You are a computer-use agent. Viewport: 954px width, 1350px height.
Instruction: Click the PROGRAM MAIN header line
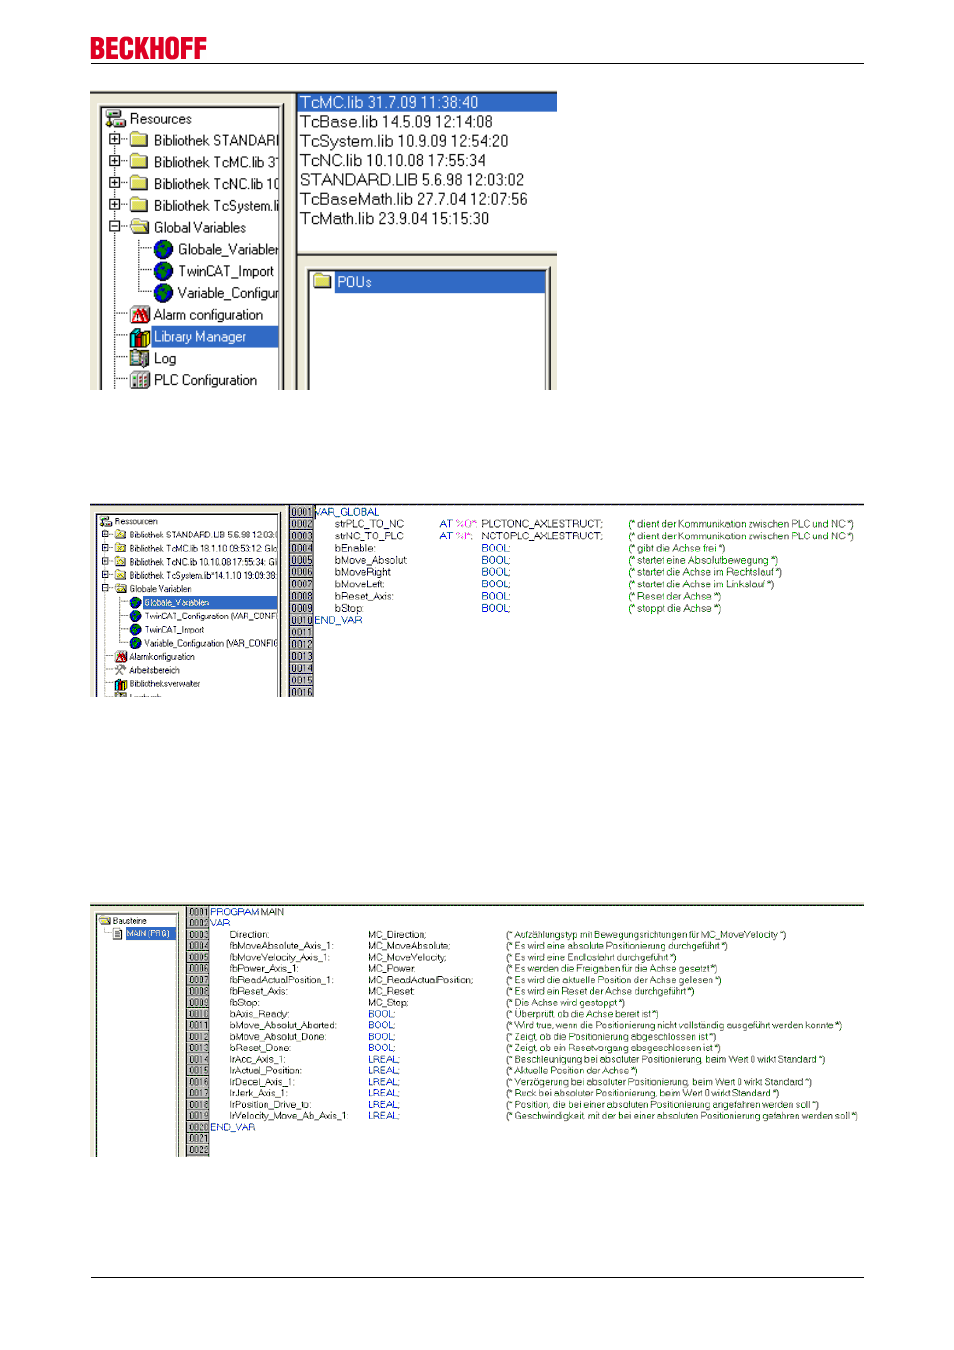click(247, 911)
